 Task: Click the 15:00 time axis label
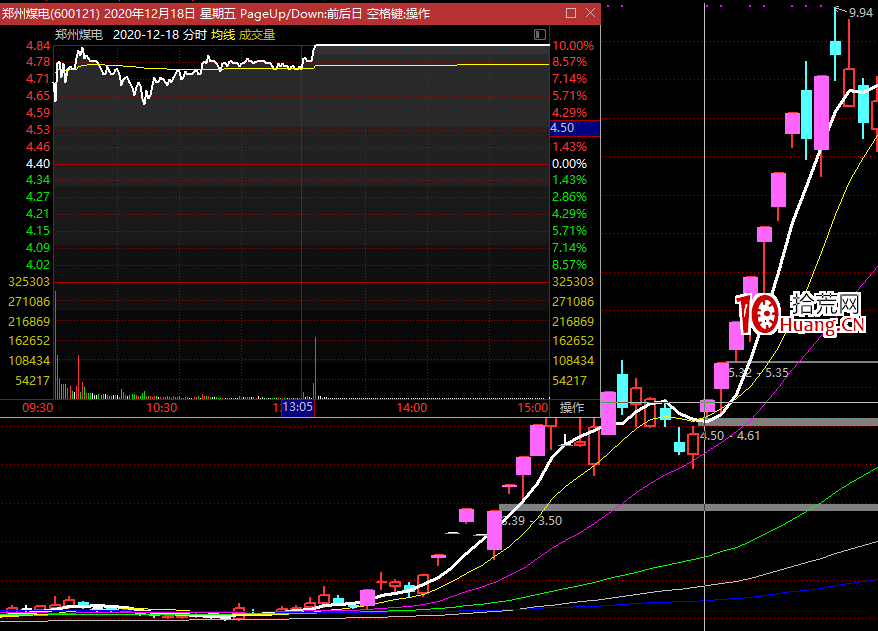coord(534,408)
